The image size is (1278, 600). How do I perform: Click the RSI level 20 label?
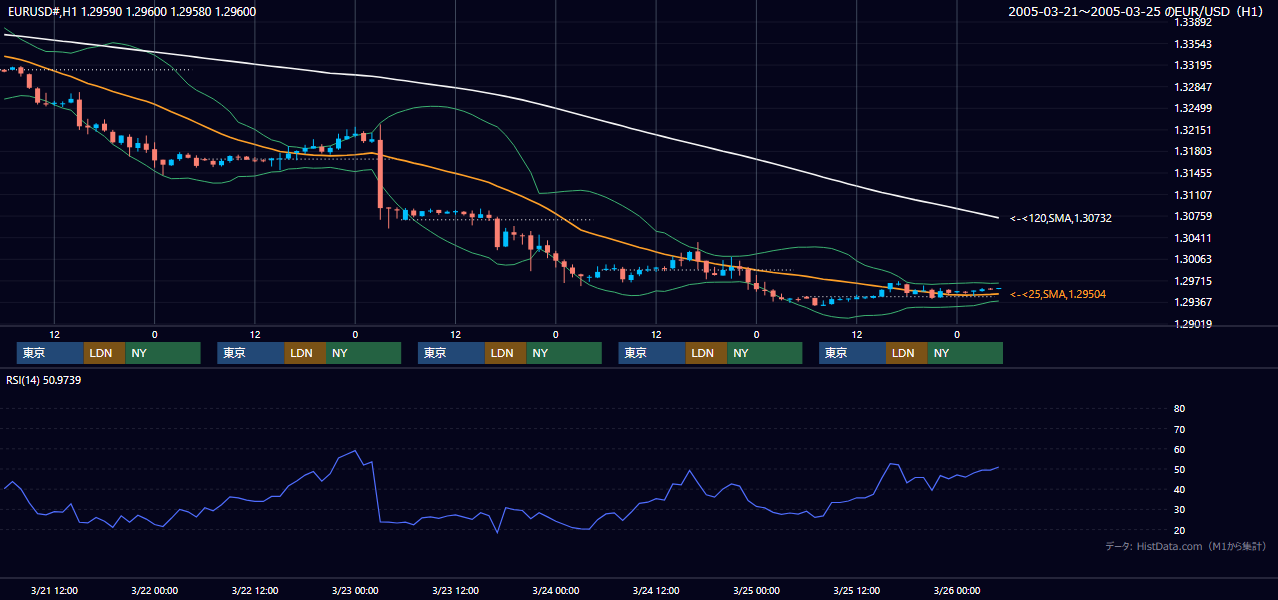tap(1179, 530)
